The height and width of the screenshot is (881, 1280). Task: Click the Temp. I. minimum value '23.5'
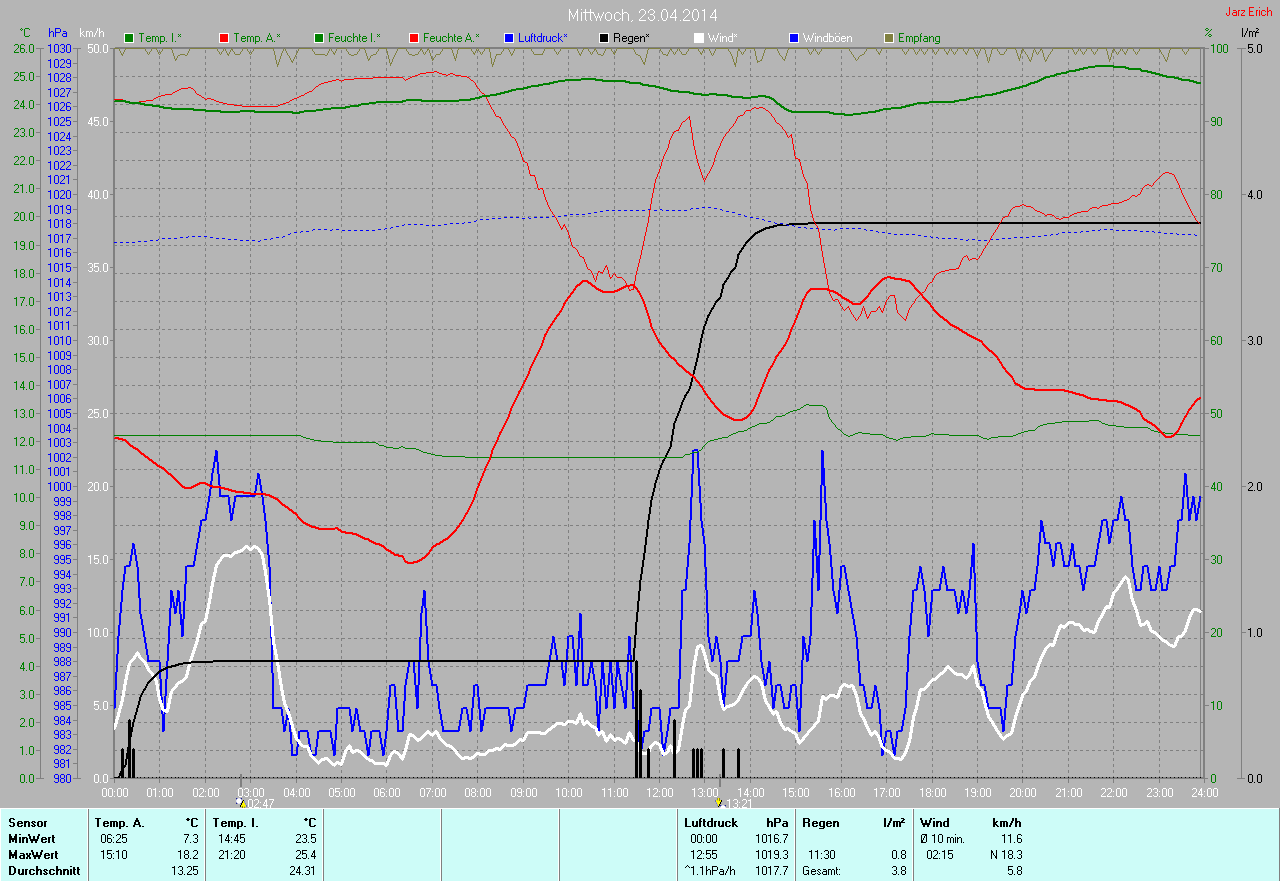pos(305,839)
